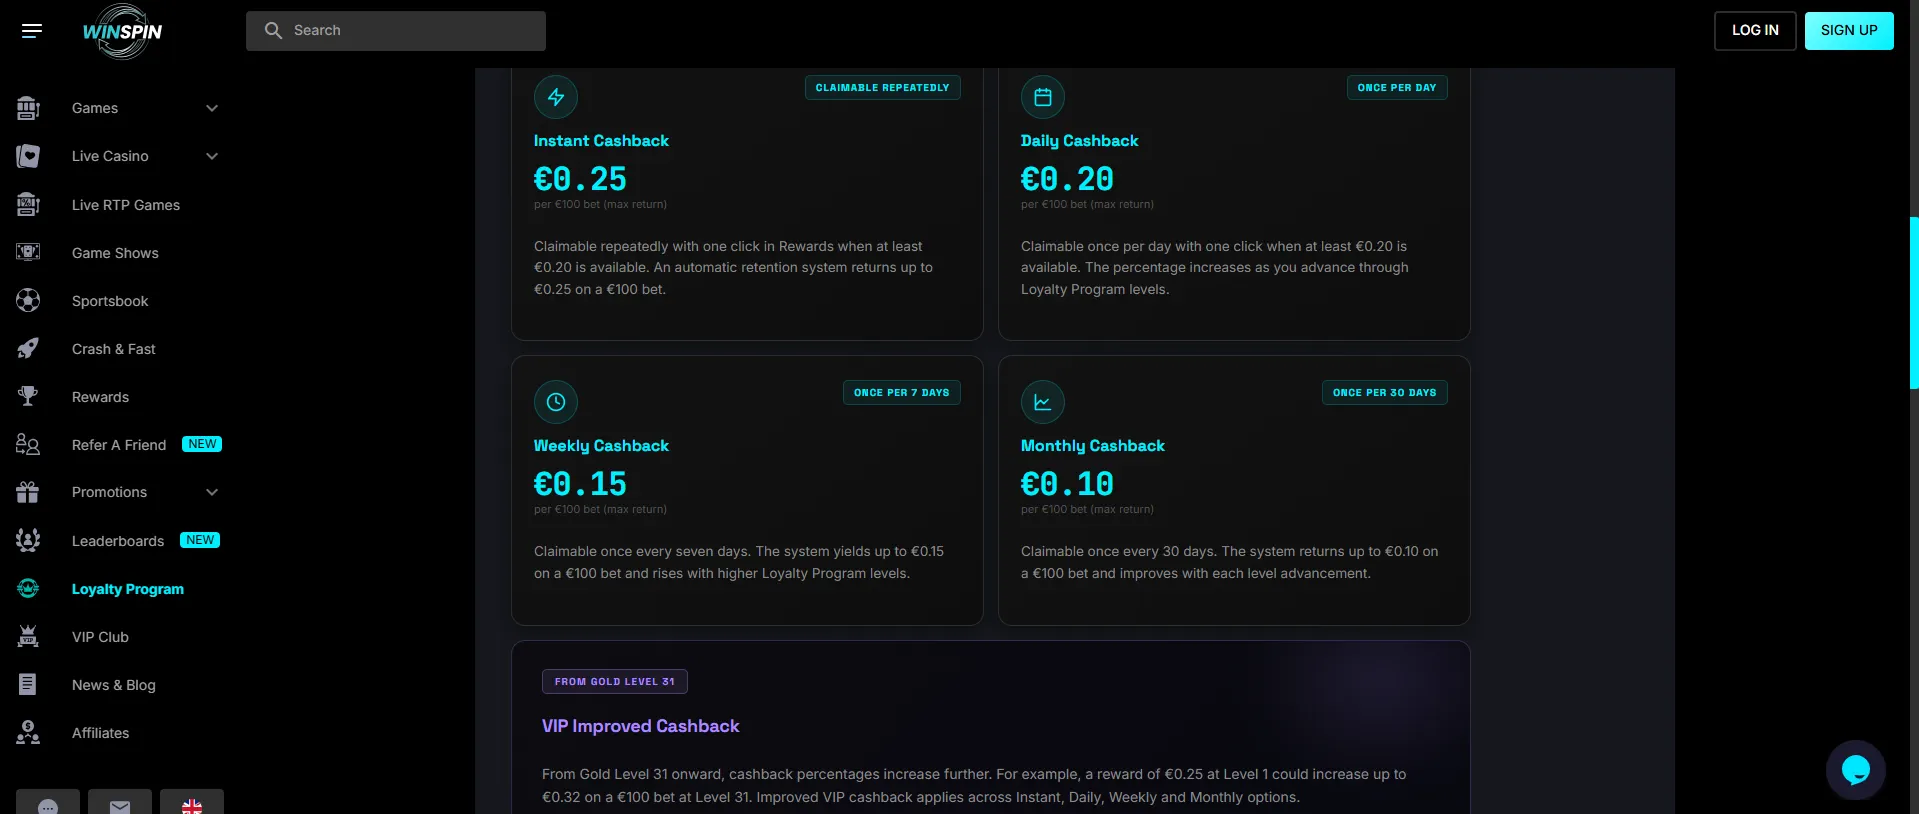Click the WinSpin logo
Screen dimensions: 1919x814
[x=122, y=31]
